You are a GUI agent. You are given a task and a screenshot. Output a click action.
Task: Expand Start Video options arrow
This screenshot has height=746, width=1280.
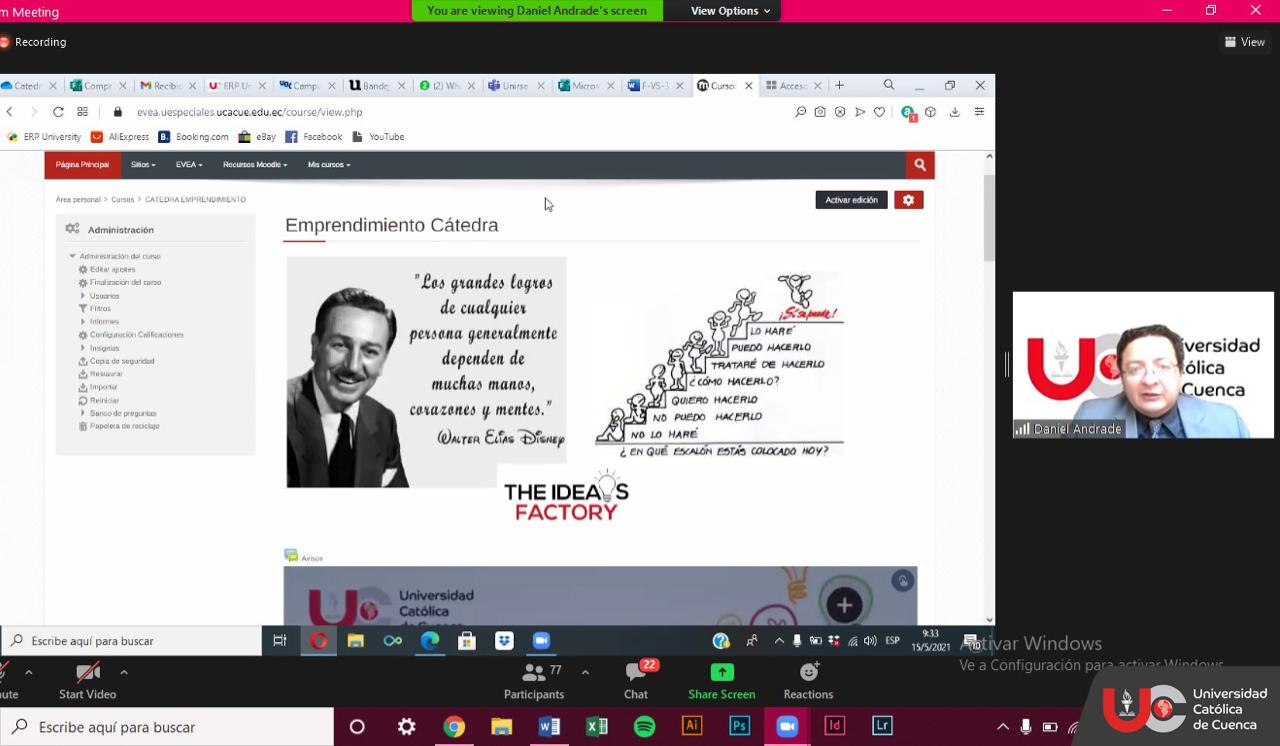pos(124,672)
